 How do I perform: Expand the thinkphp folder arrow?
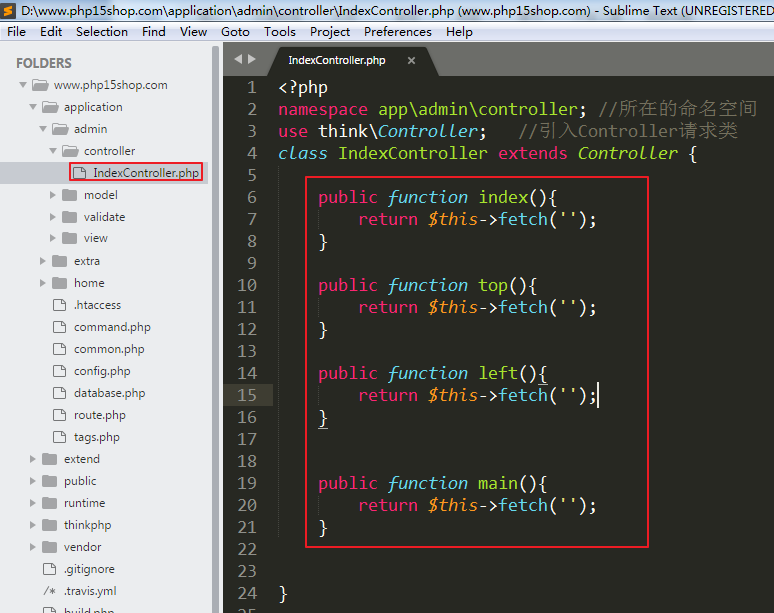click(33, 525)
